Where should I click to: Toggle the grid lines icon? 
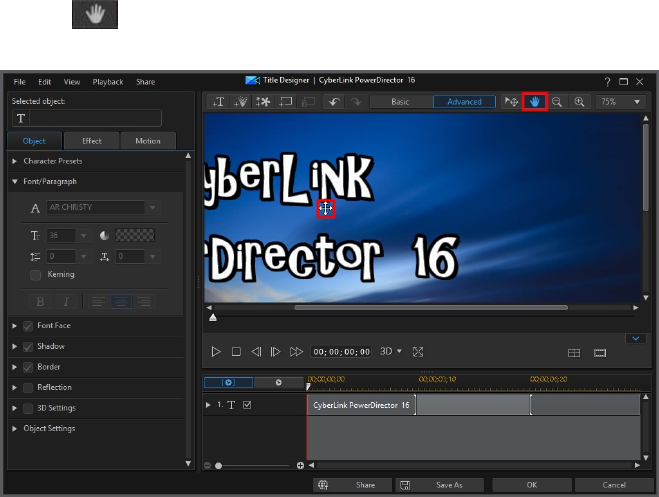(574, 353)
